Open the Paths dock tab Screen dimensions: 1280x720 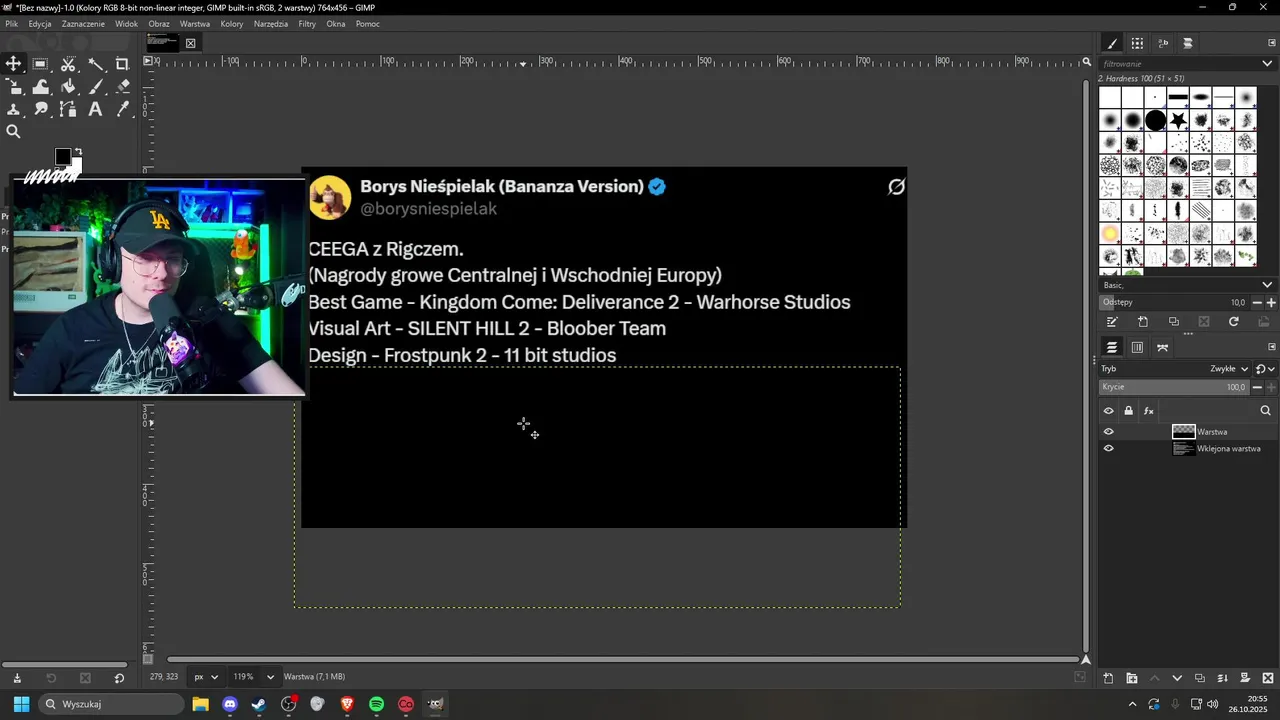click(1162, 347)
